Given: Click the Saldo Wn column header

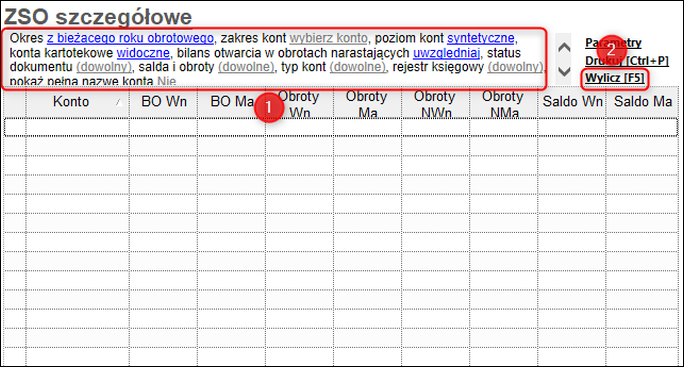Looking at the screenshot, I should [x=572, y=102].
